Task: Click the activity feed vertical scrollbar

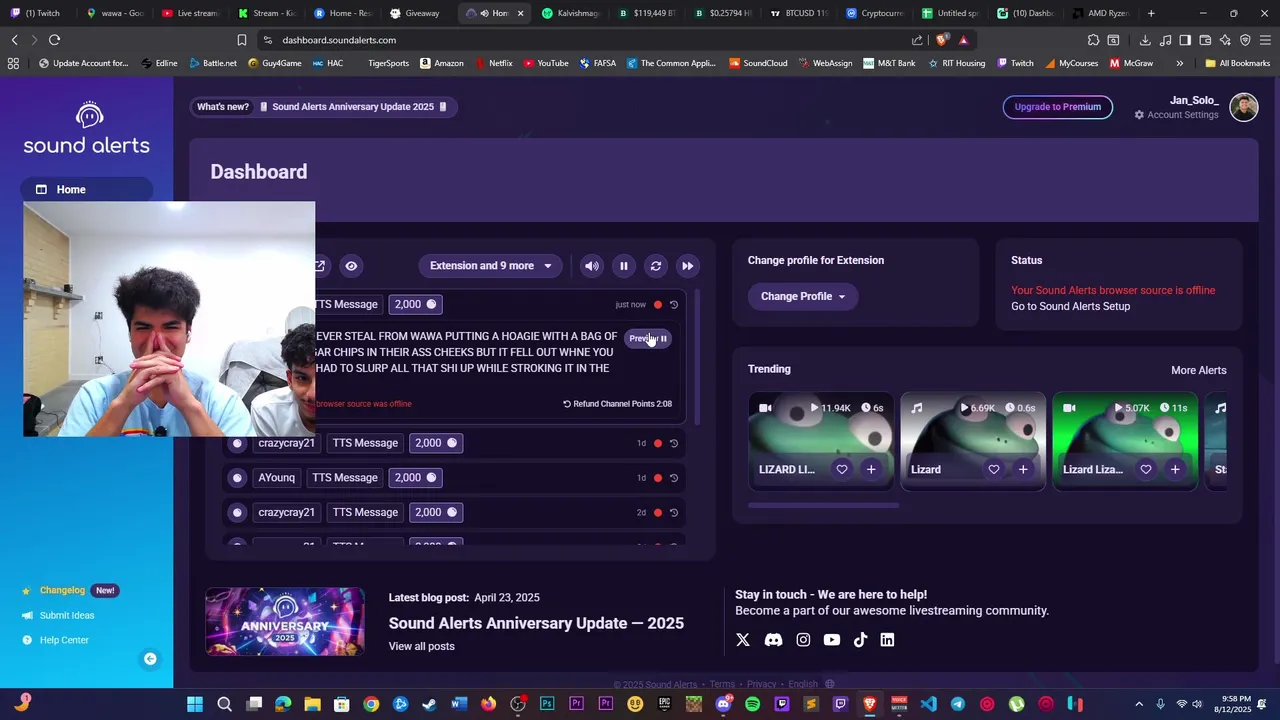Action: tap(697, 356)
